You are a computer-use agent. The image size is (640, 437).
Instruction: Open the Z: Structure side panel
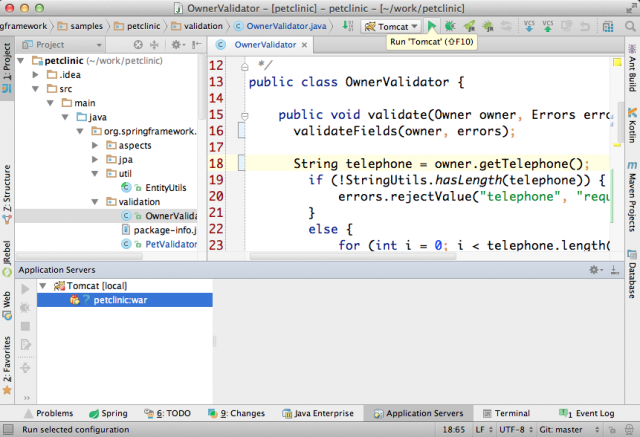[x=7, y=194]
